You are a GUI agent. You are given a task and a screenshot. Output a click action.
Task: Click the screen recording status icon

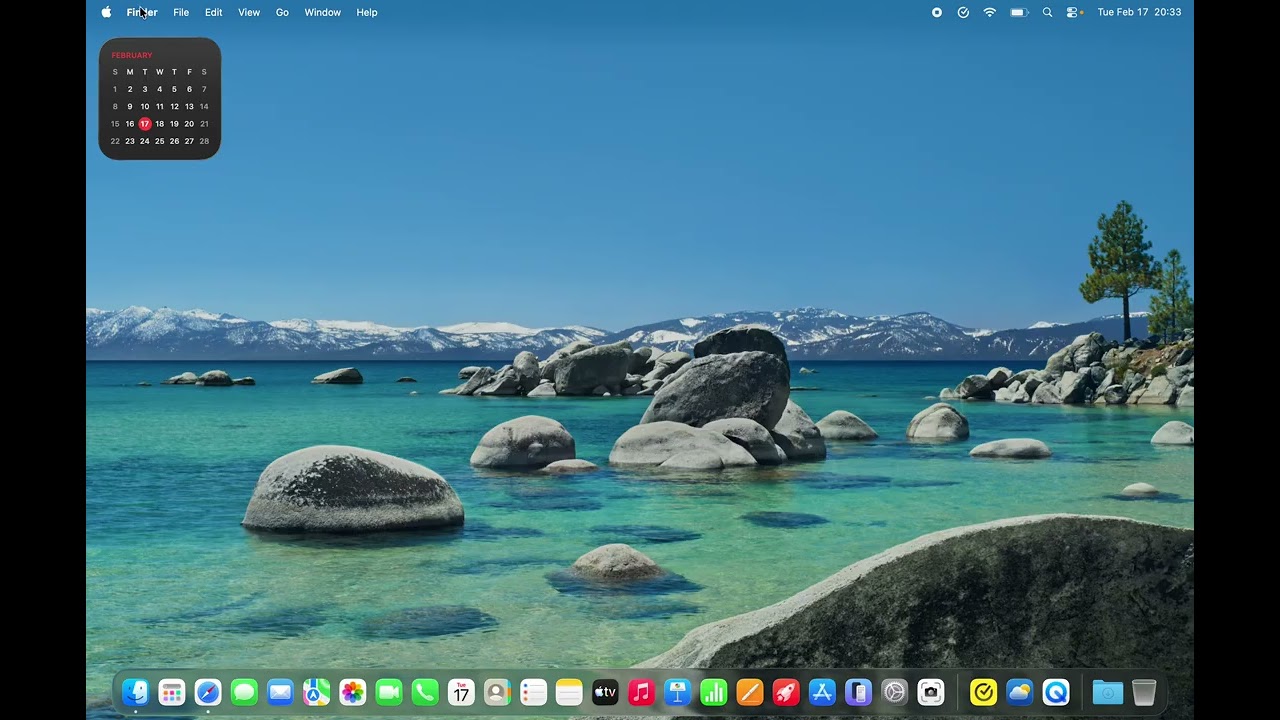click(x=937, y=12)
